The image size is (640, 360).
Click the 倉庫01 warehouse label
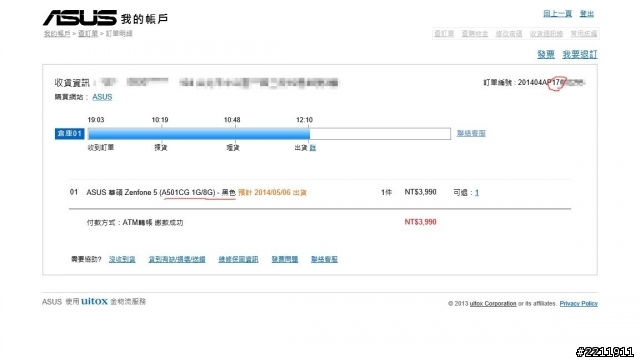click(69, 133)
